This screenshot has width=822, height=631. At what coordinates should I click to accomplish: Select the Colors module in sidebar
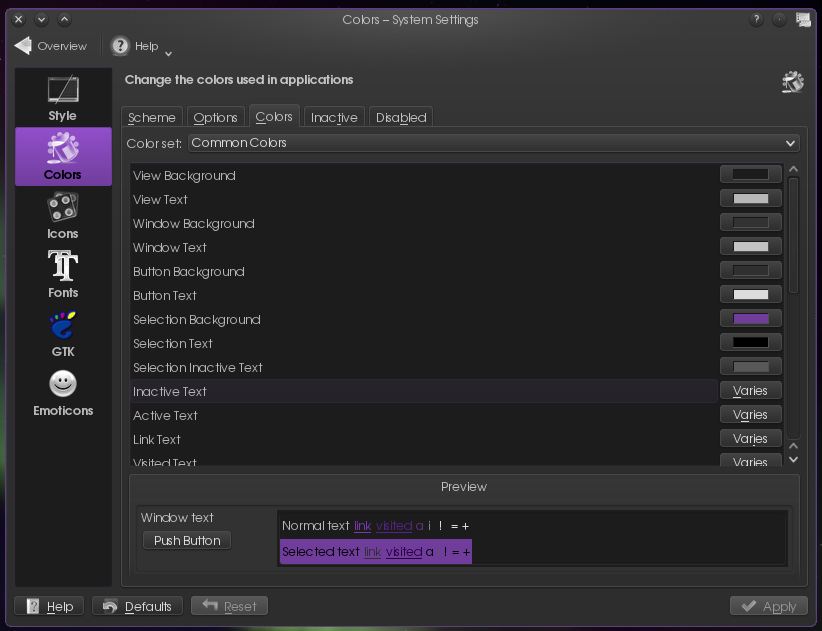point(63,156)
